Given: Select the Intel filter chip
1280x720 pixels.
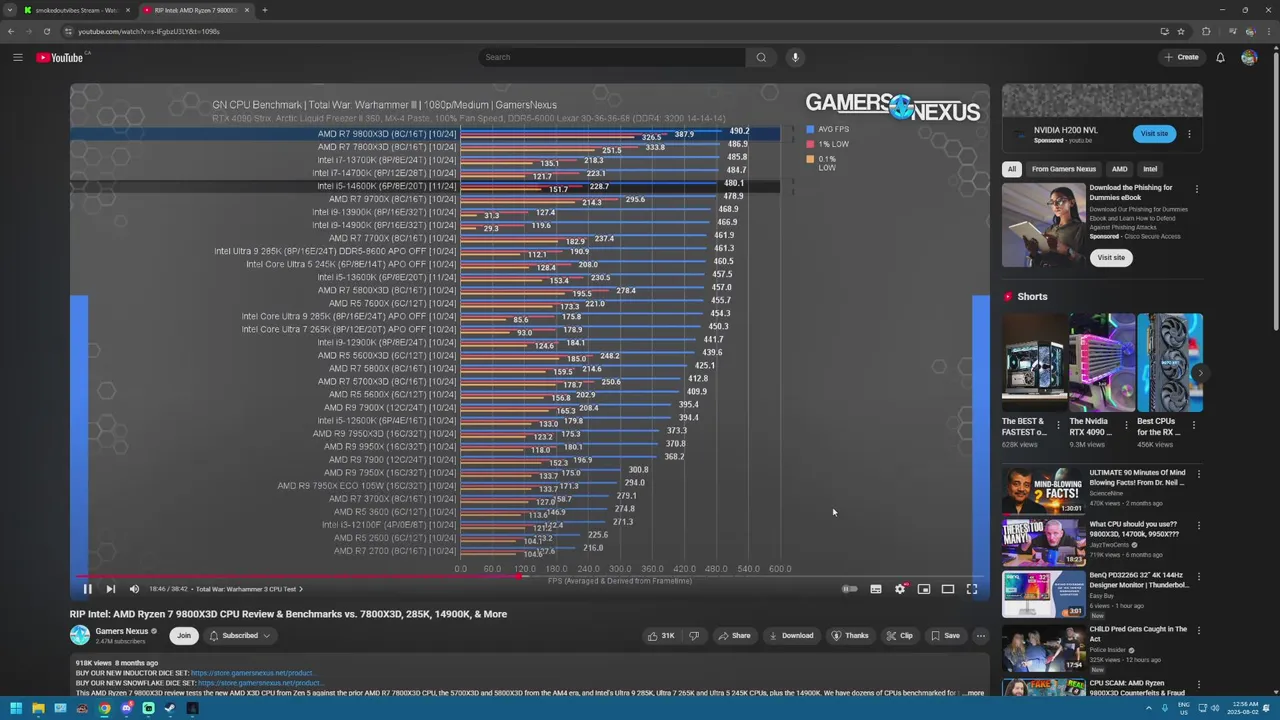Looking at the screenshot, I should tap(1150, 169).
